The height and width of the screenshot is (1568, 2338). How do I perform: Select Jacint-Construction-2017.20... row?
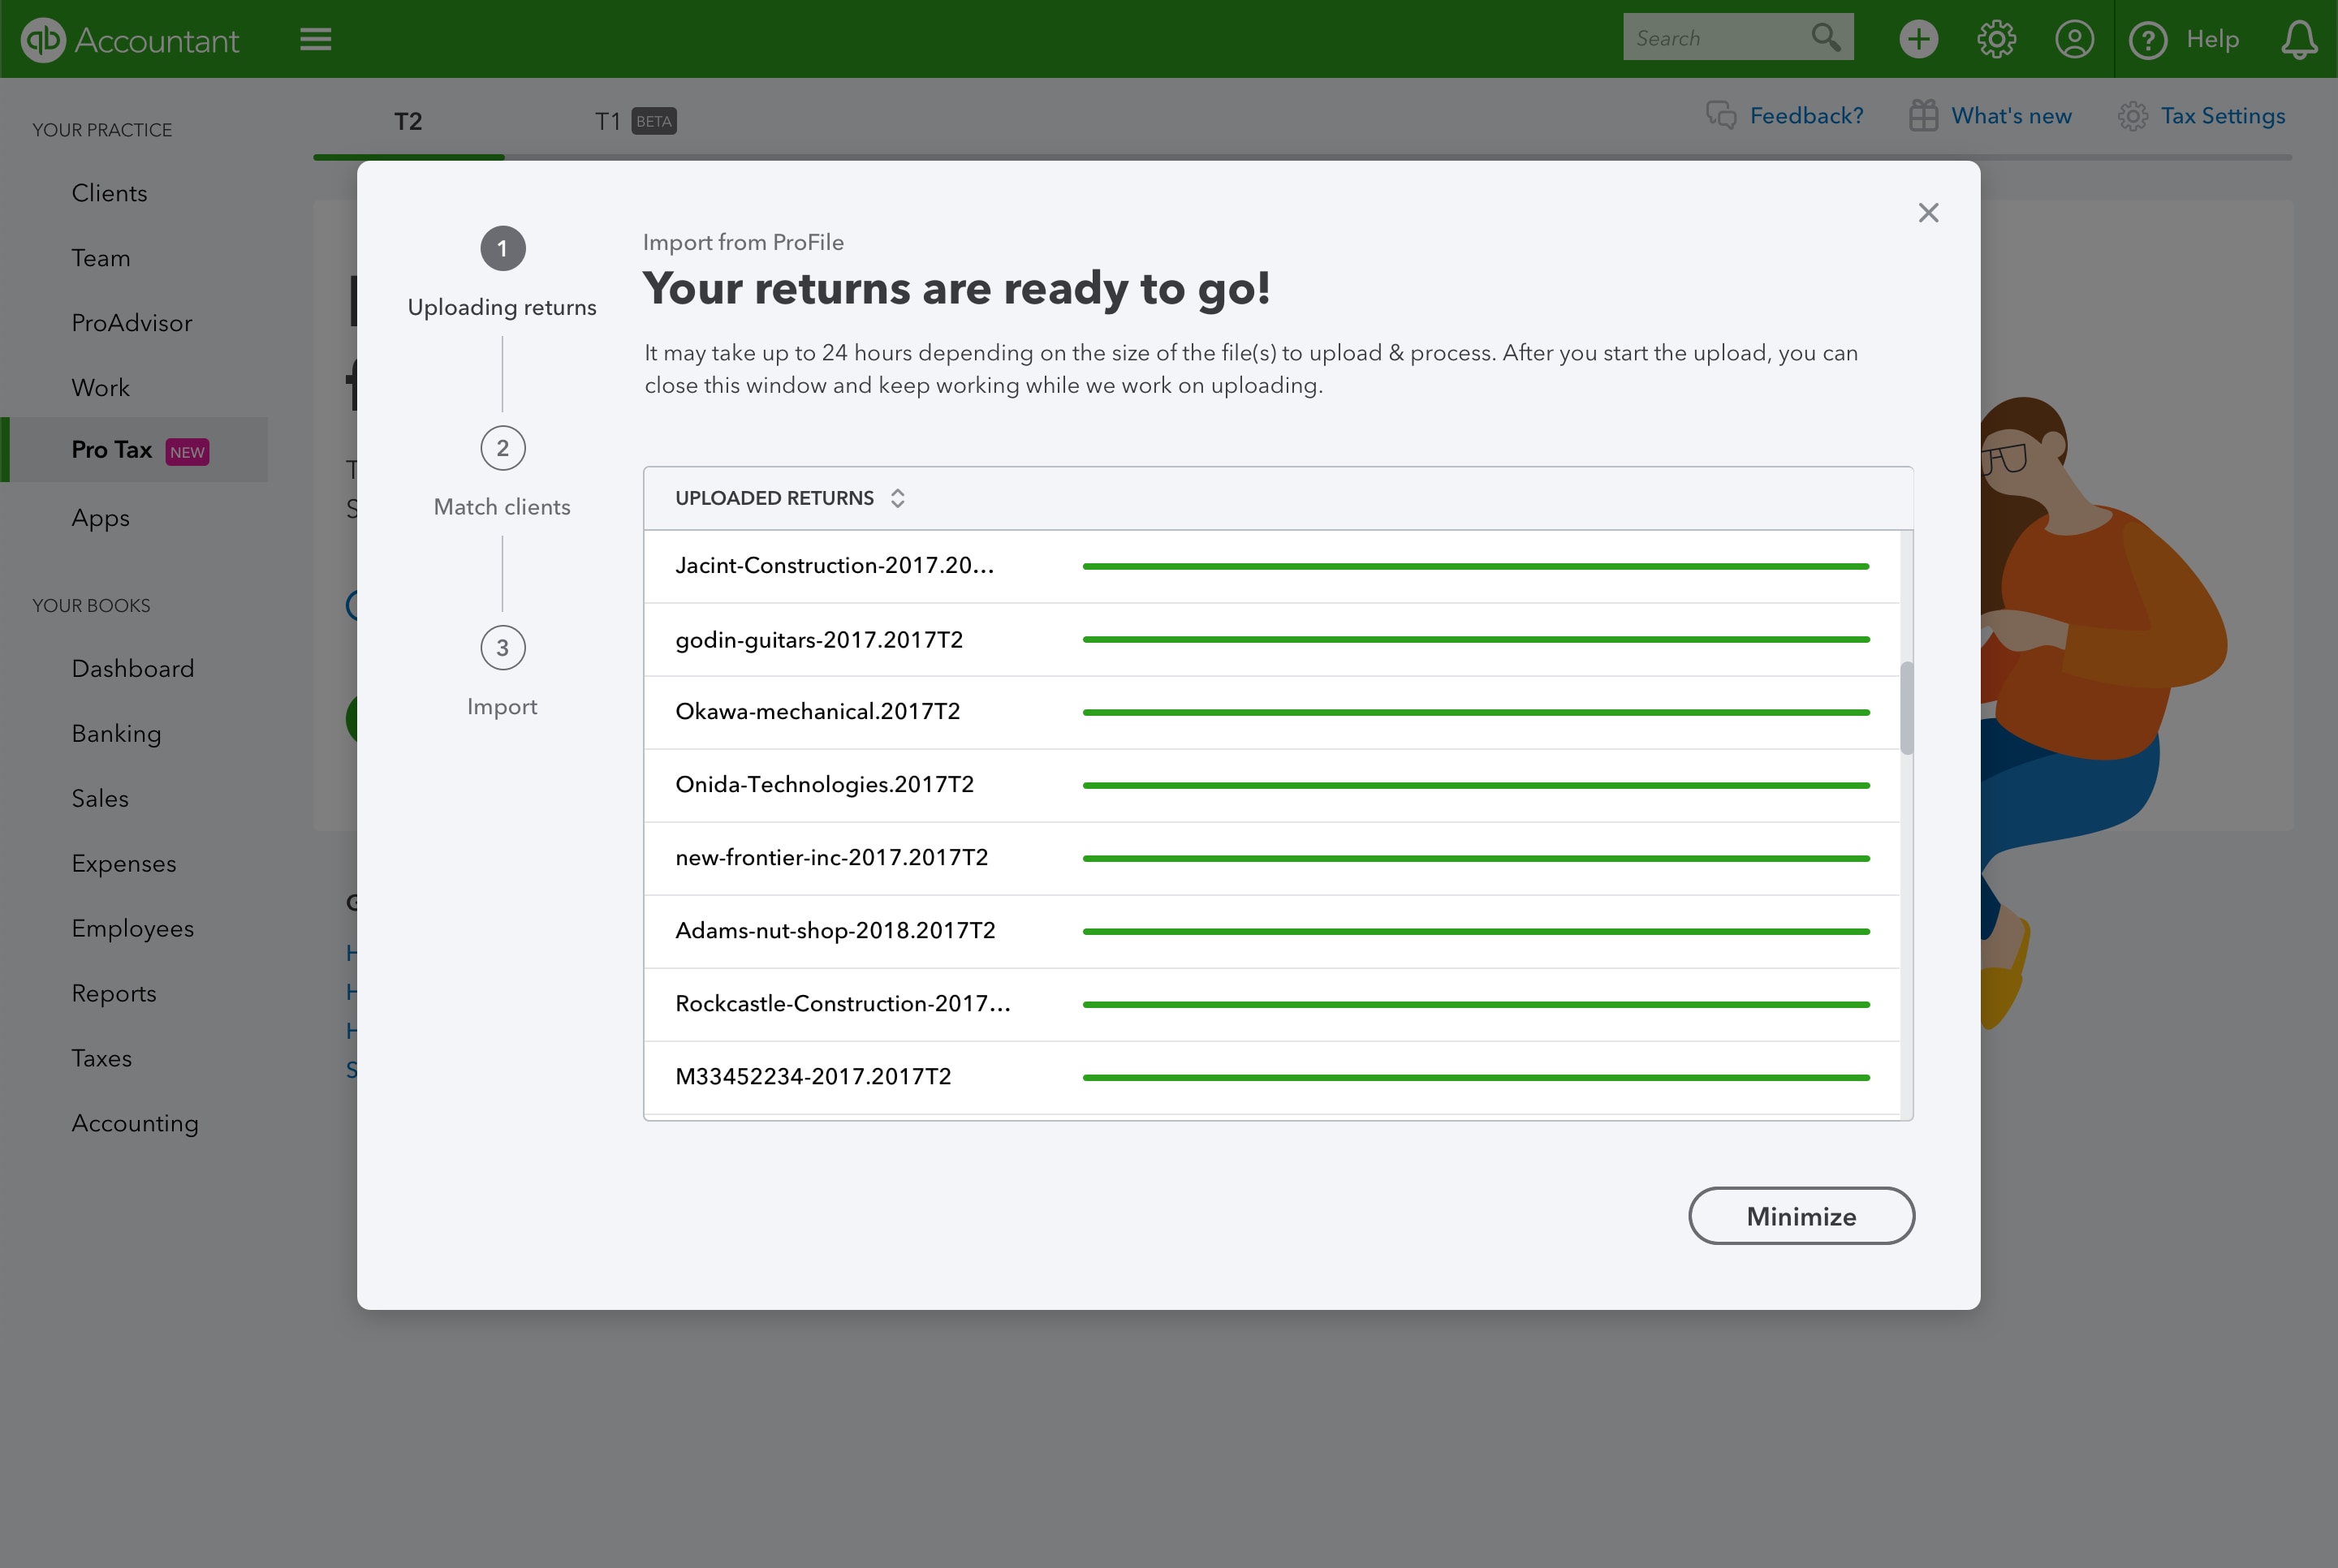(1272, 566)
